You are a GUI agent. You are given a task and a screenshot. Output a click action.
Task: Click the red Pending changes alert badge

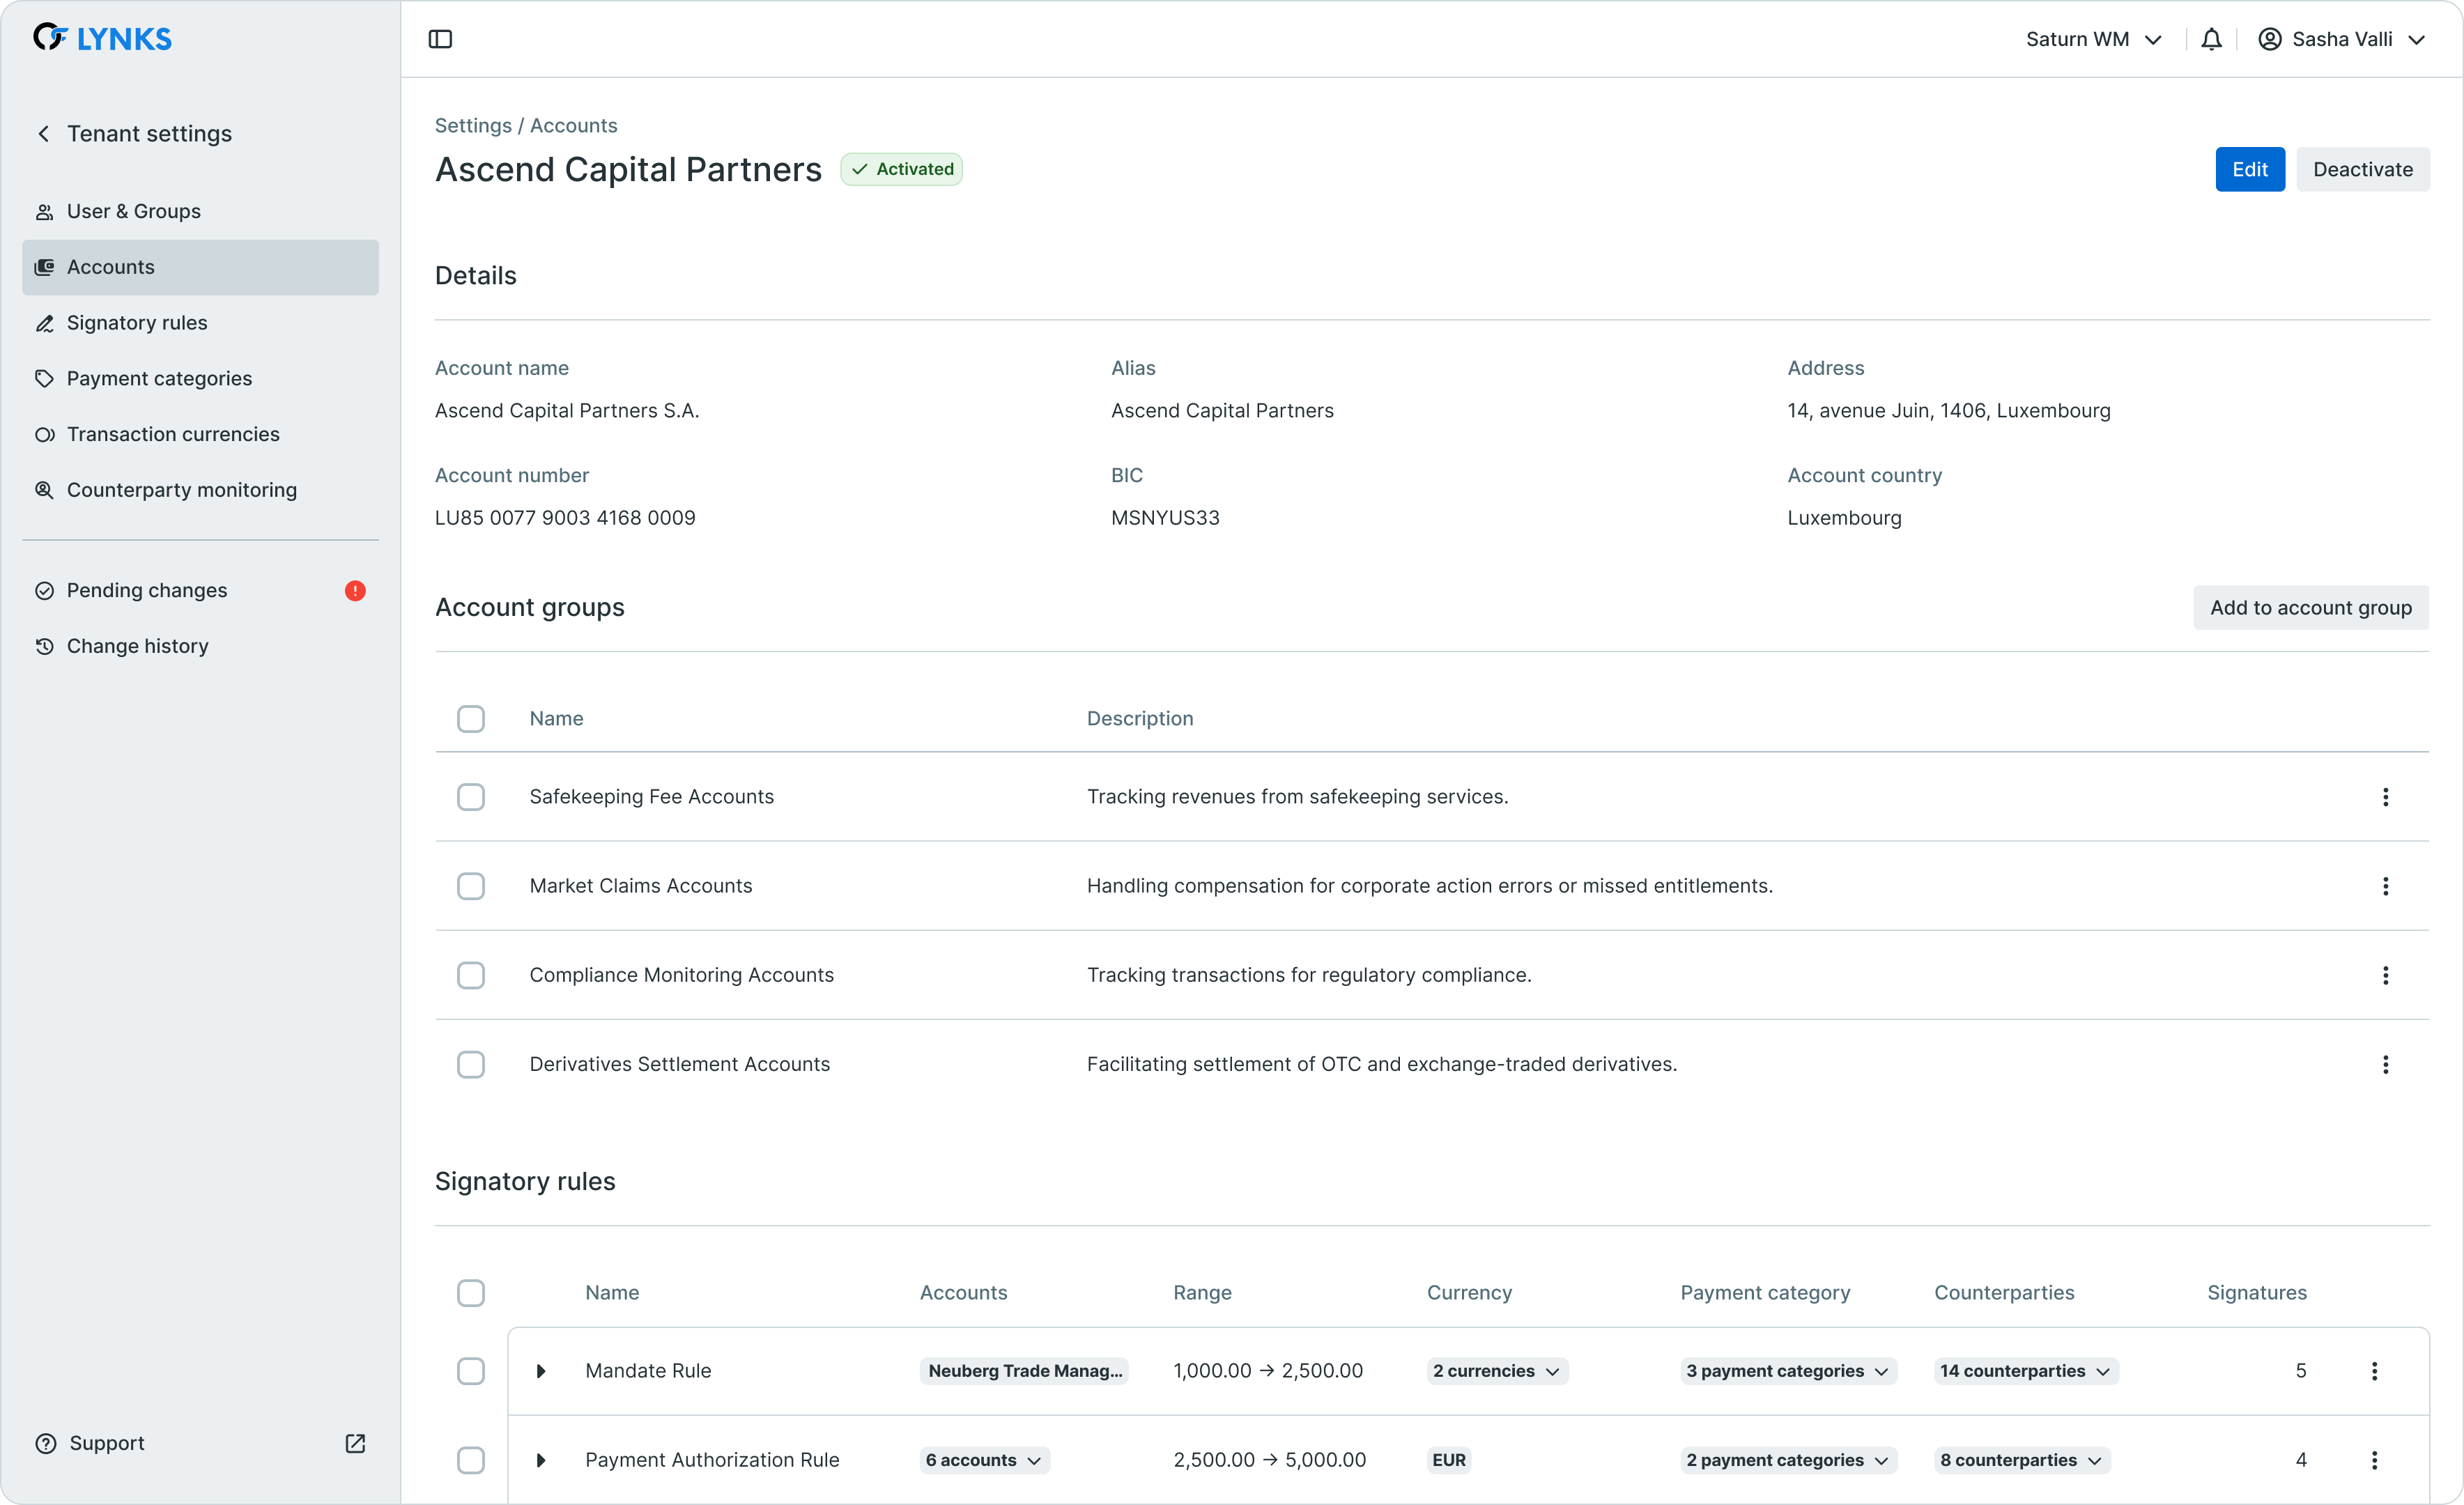(x=355, y=591)
